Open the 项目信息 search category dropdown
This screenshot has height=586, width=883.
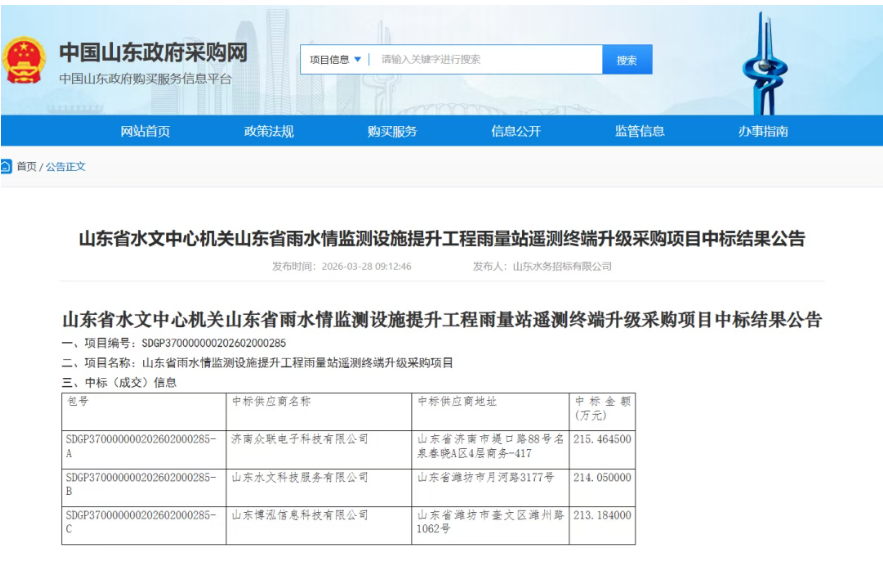tap(330, 60)
